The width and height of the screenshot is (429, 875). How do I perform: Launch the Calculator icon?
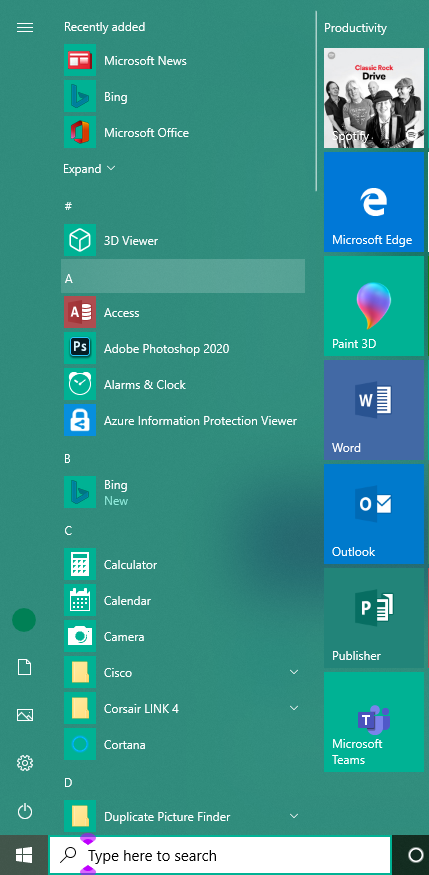click(x=80, y=564)
